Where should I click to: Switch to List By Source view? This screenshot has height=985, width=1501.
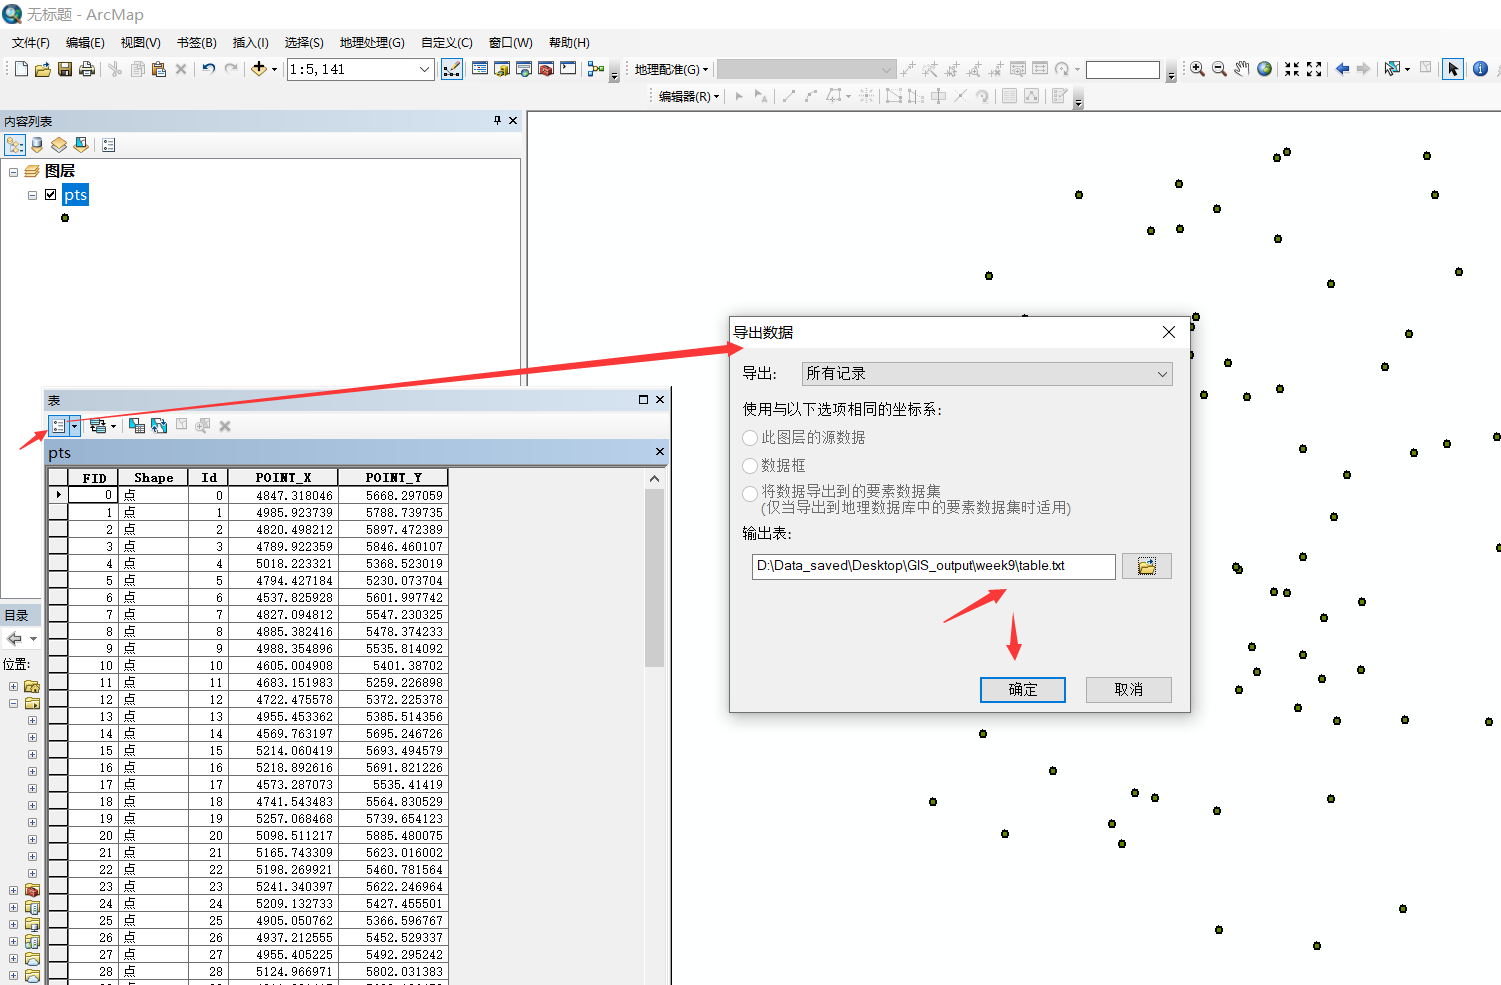point(37,145)
